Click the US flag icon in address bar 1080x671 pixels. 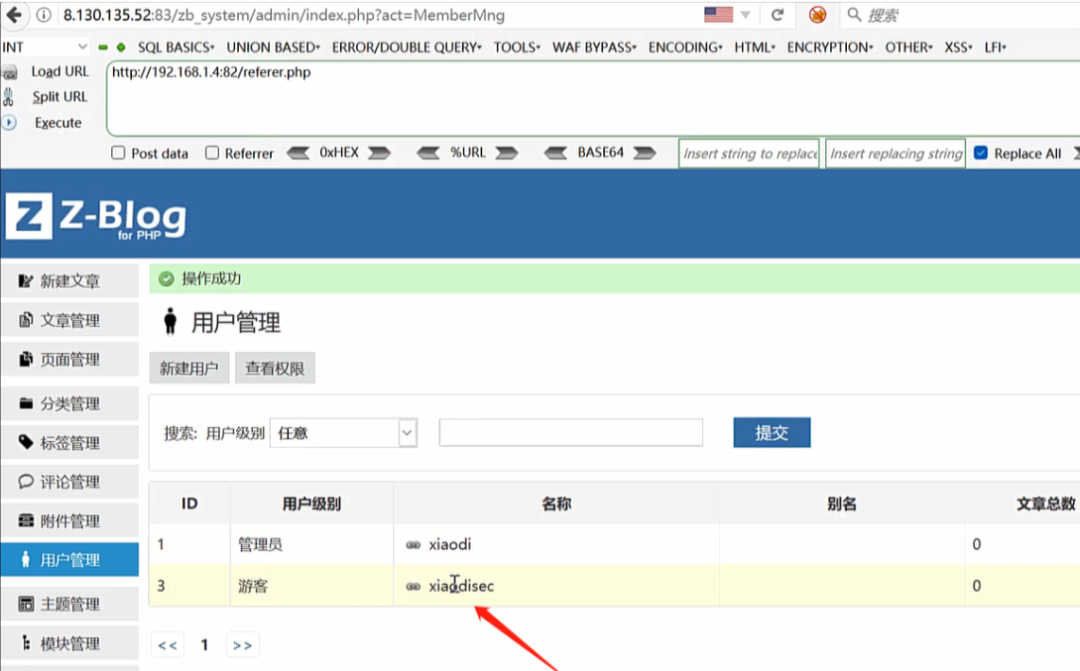[718, 14]
